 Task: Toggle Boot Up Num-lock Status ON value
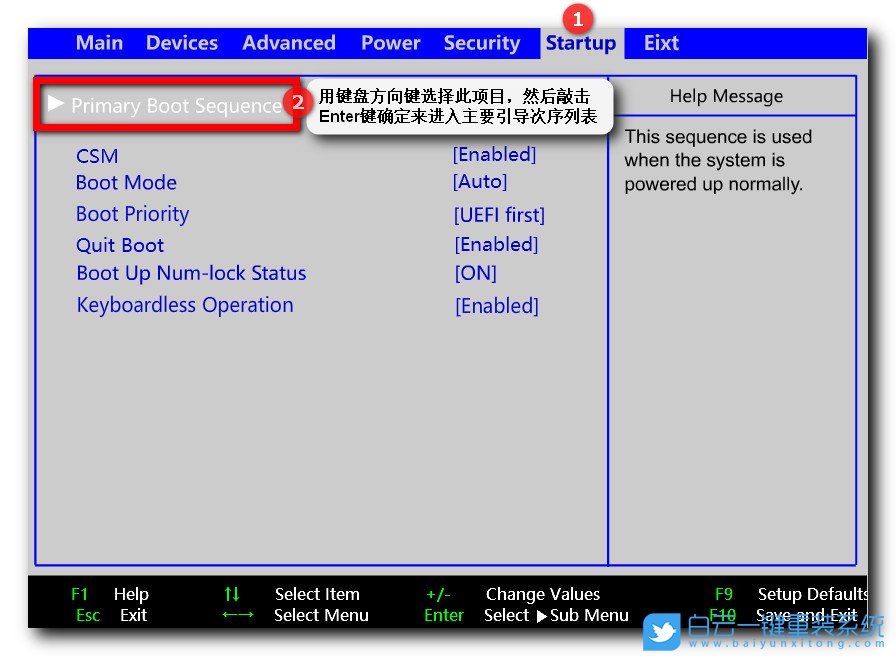click(x=475, y=274)
